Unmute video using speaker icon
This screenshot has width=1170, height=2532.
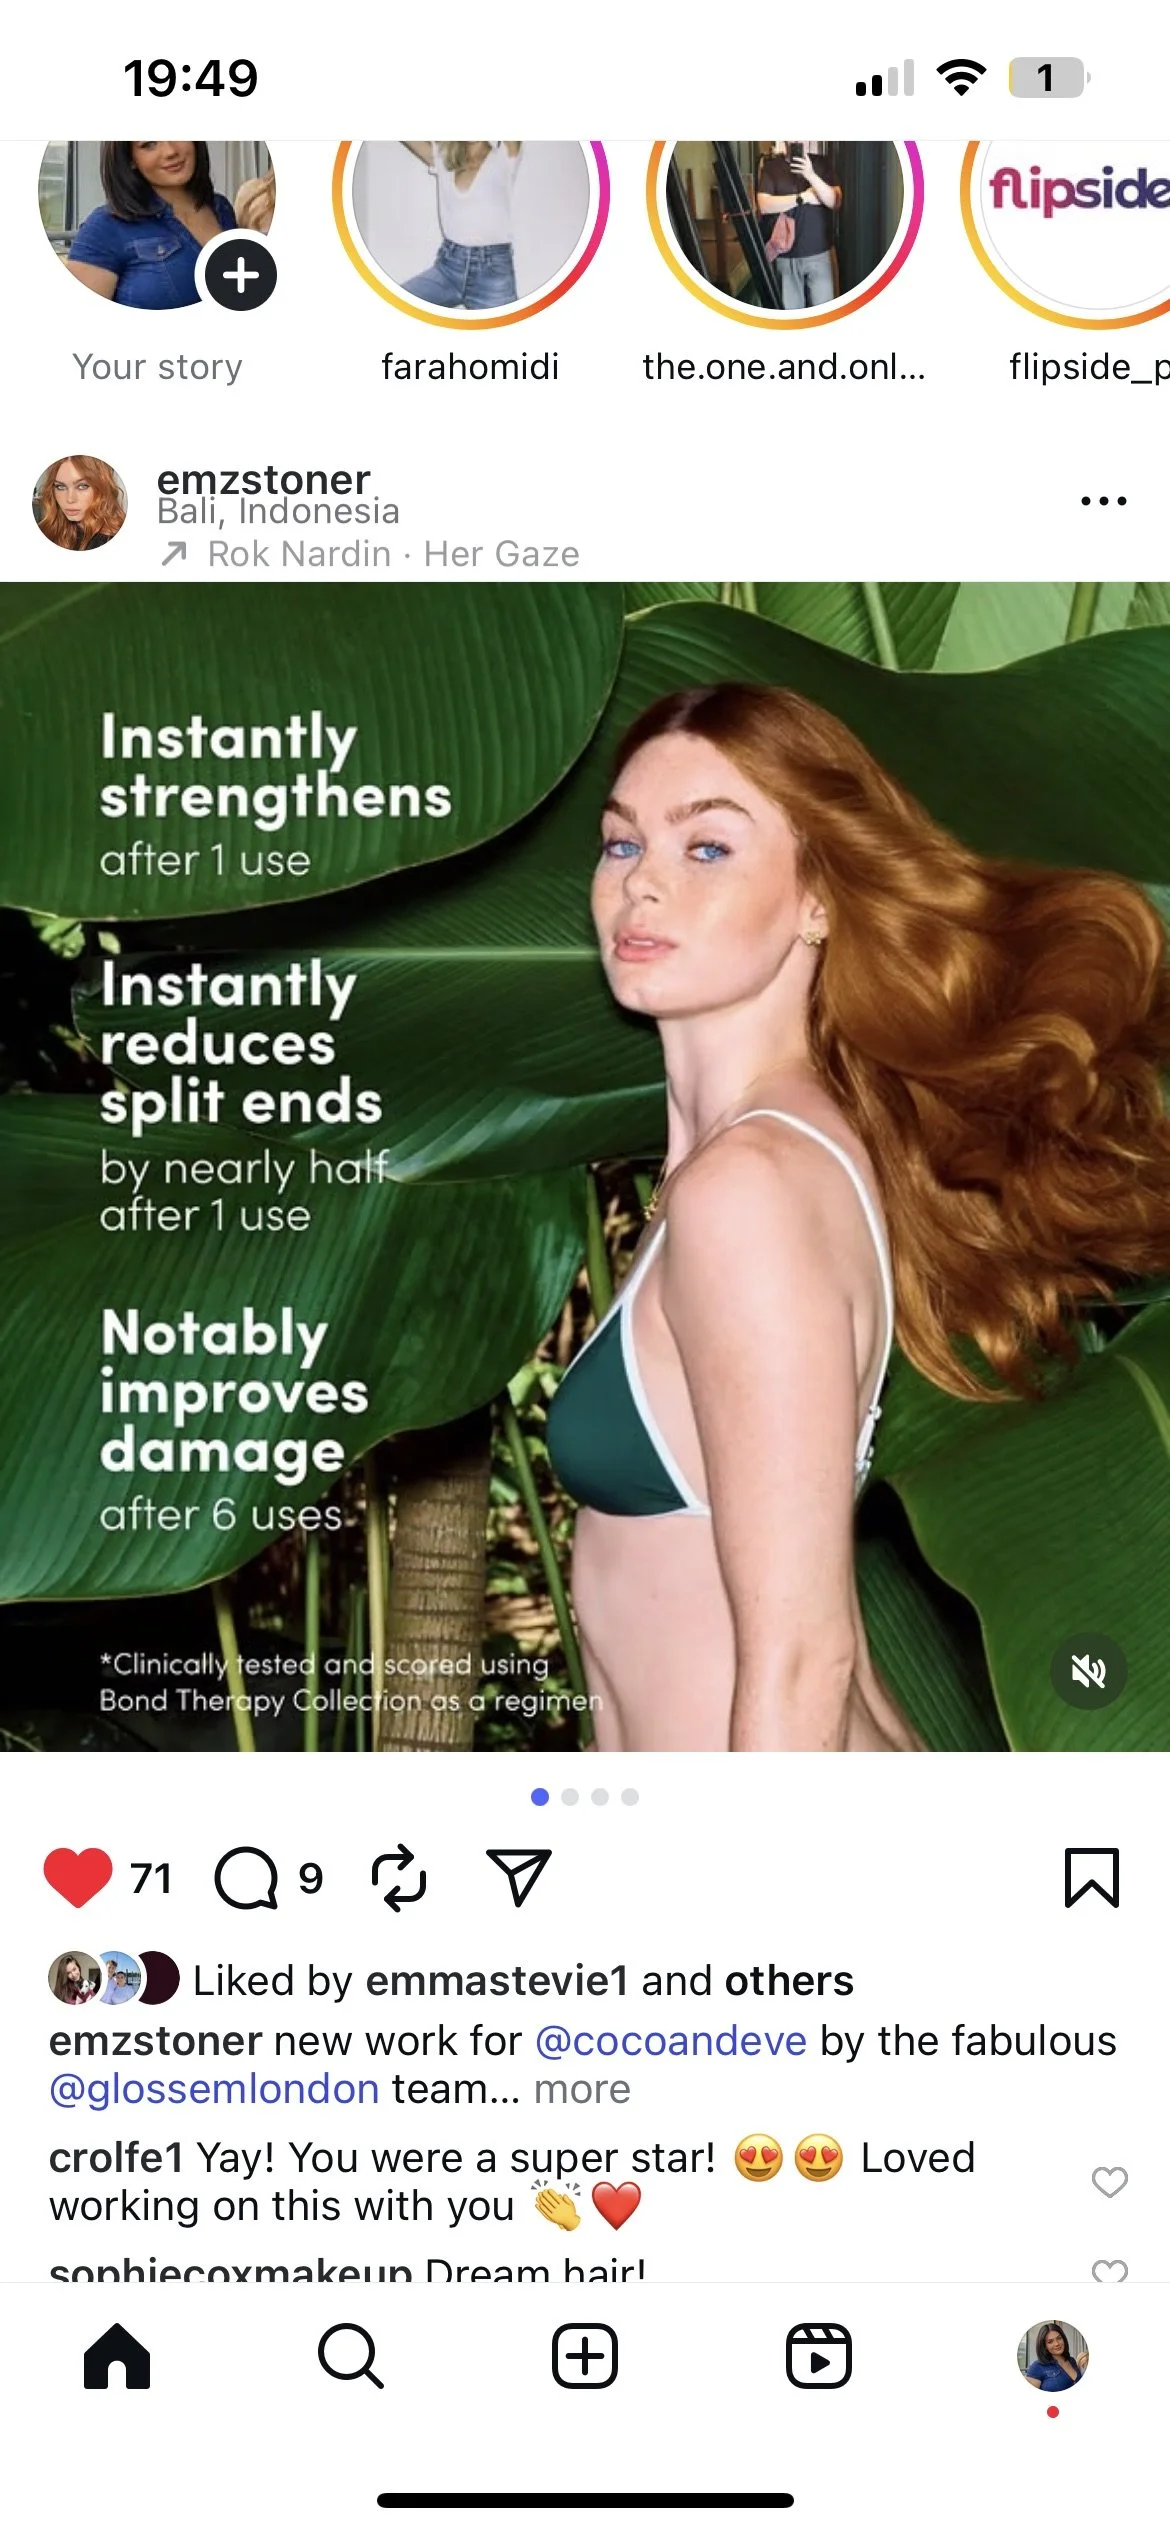coord(1089,1671)
